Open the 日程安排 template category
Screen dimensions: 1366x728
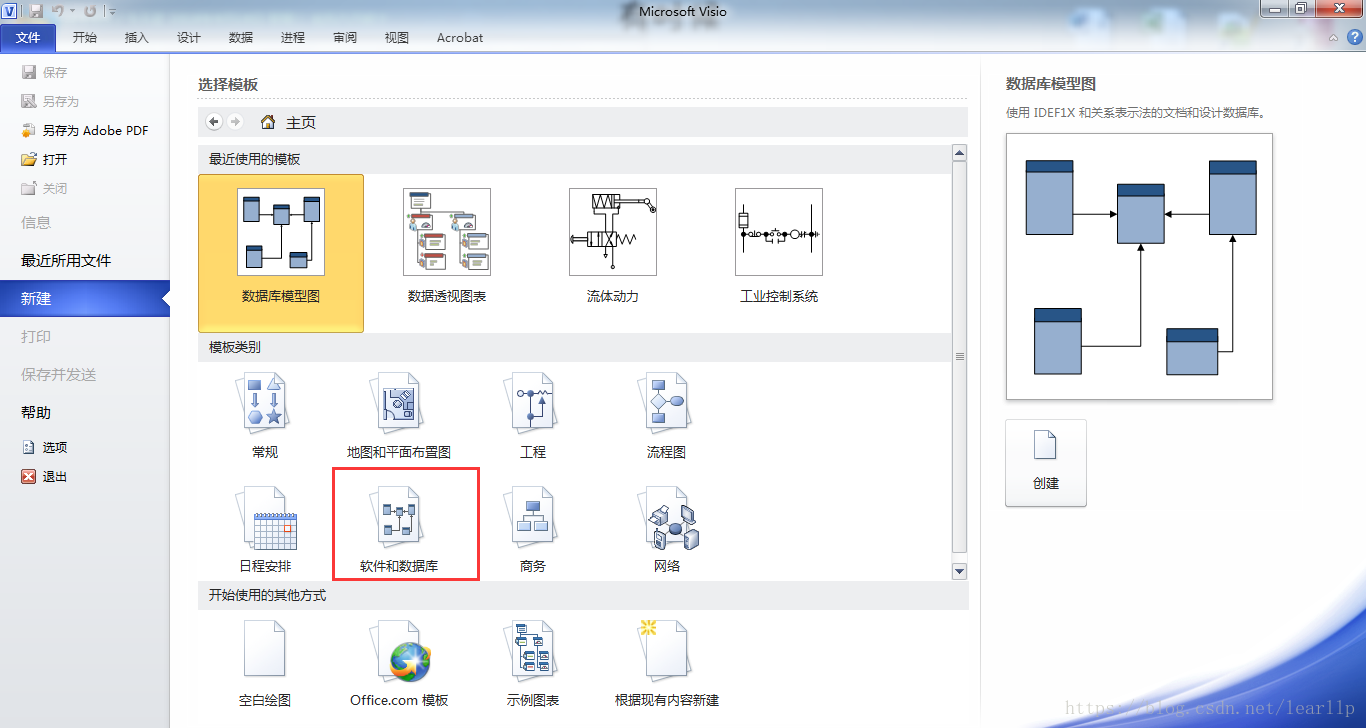pos(265,530)
